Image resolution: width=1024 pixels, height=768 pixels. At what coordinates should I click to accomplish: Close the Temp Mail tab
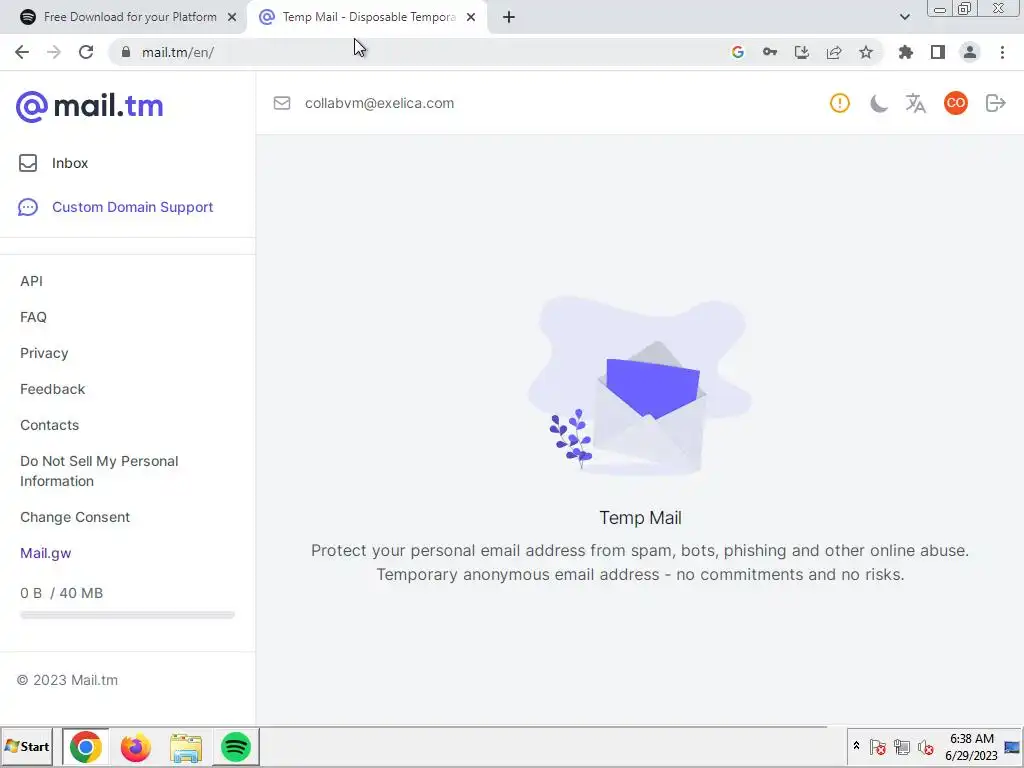coord(471,17)
